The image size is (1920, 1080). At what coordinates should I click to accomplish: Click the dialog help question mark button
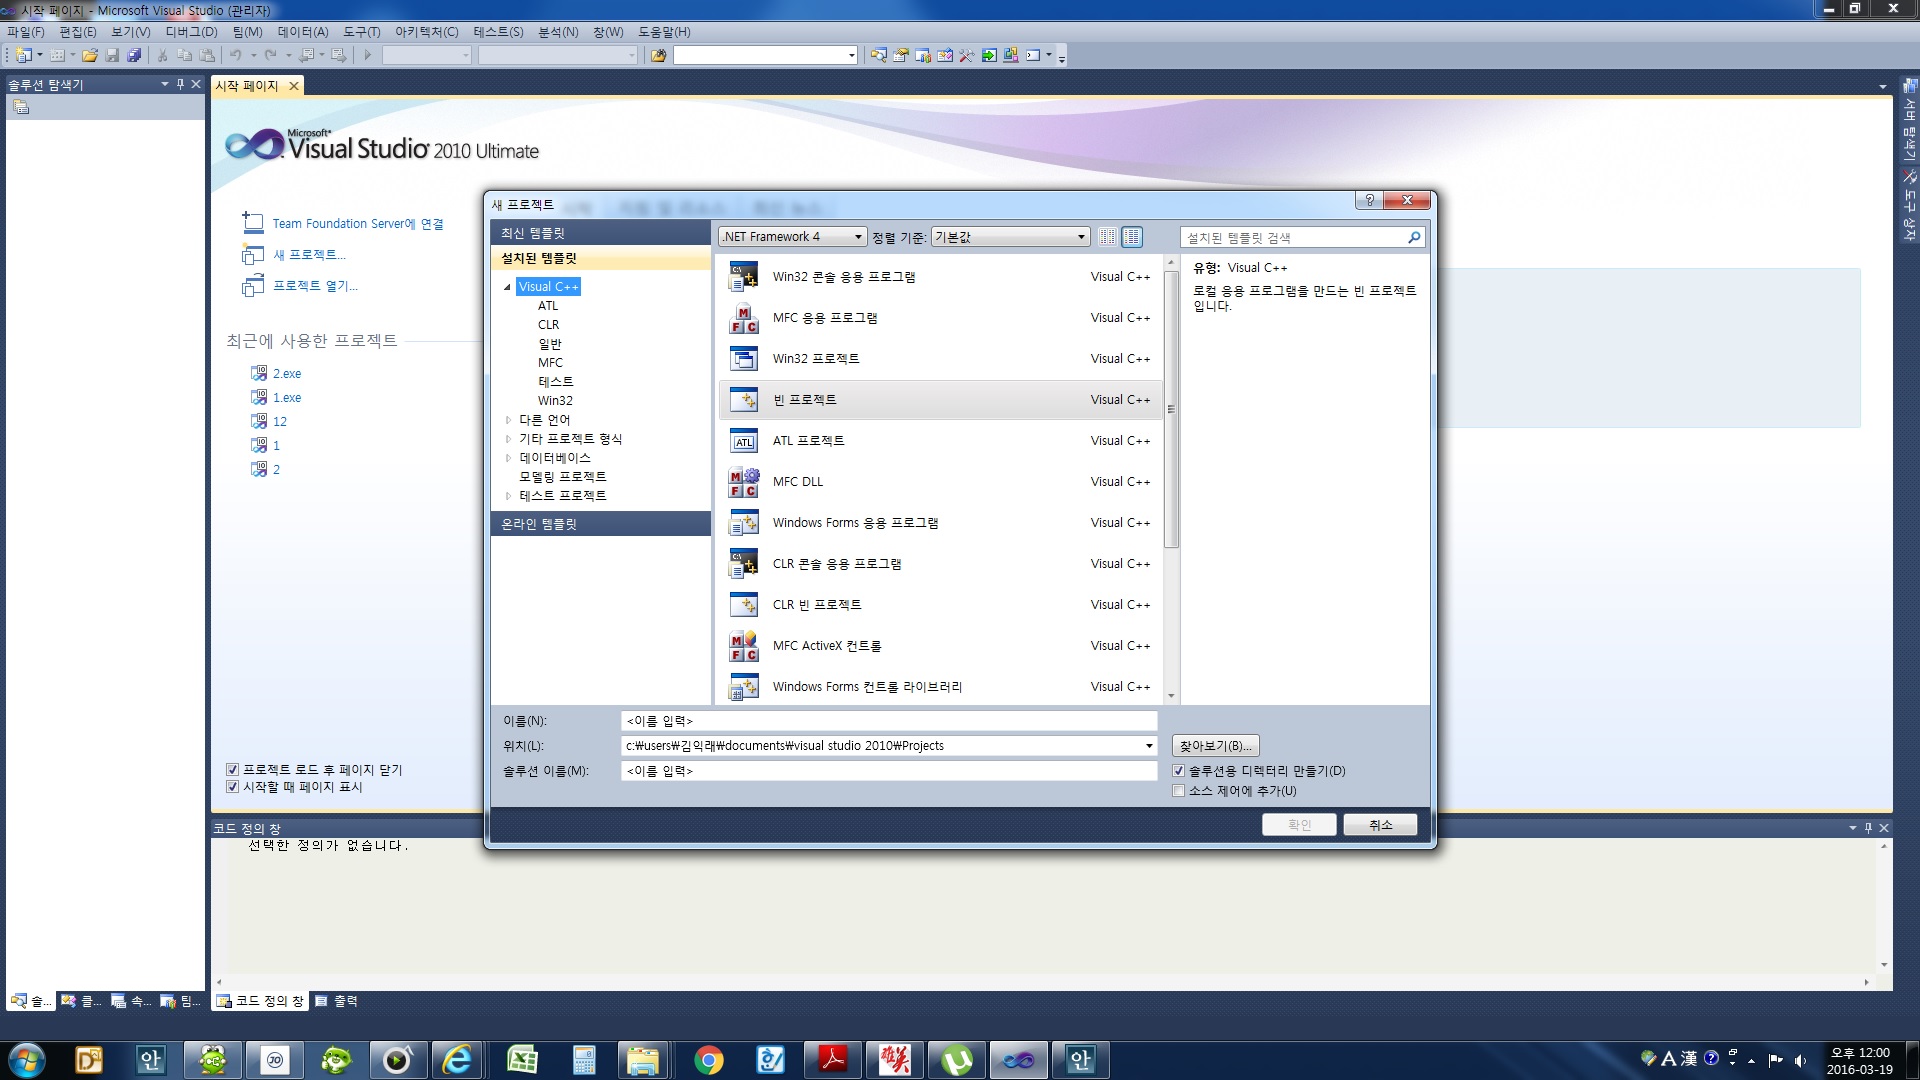point(1369,200)
